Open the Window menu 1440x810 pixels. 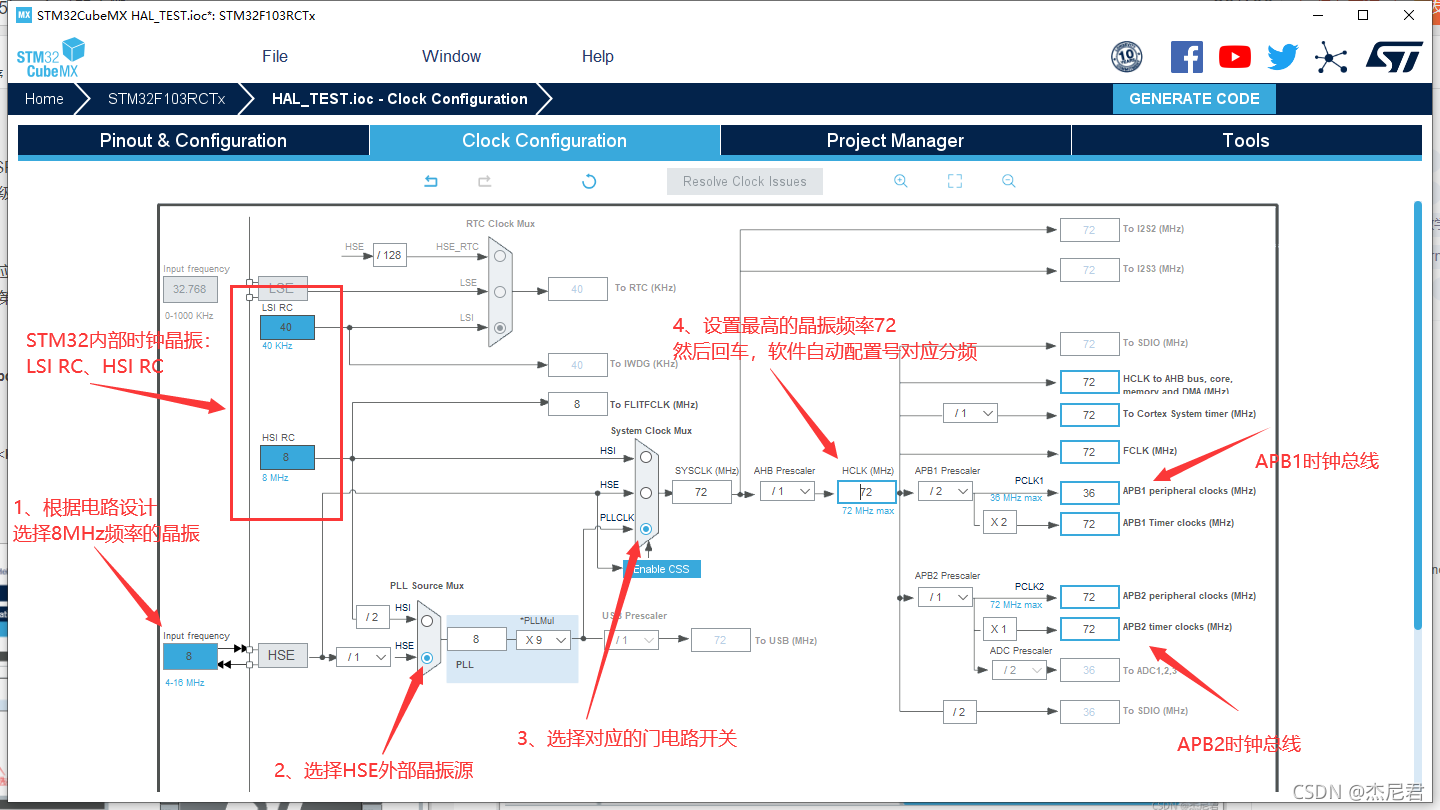point(451,57)
